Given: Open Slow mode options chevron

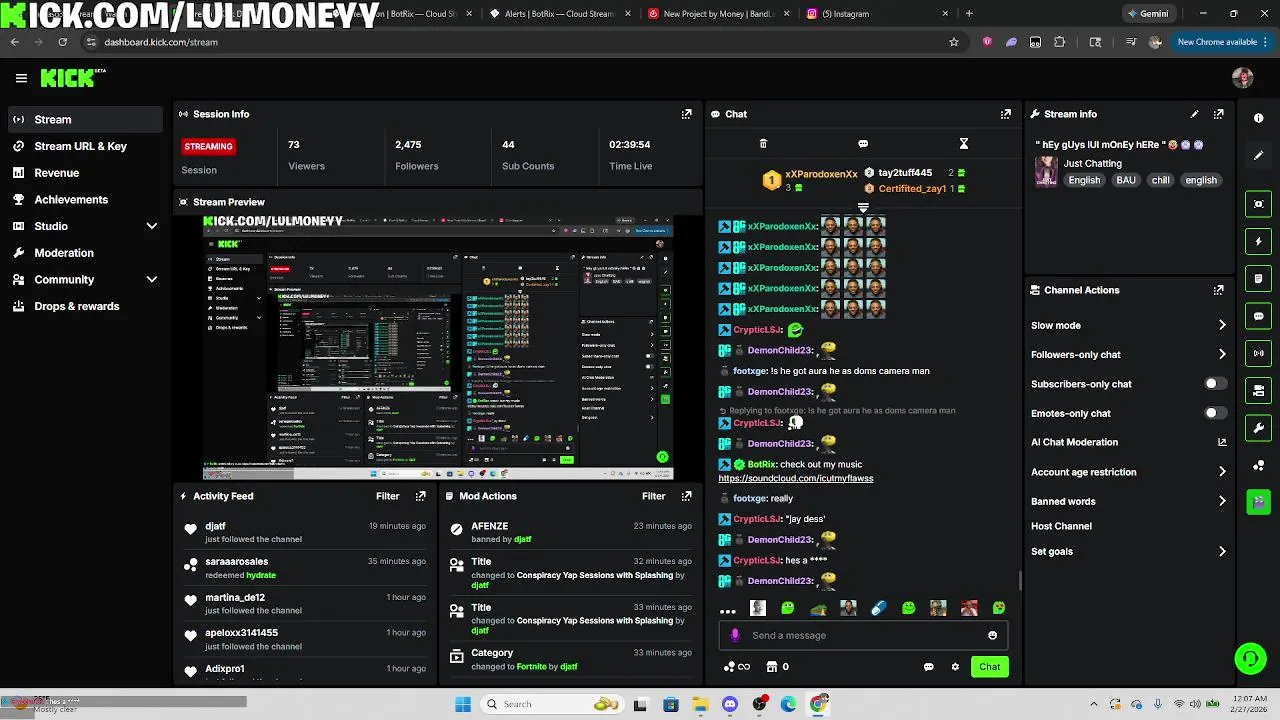Looking at the screenshot, I should 1221,325.
